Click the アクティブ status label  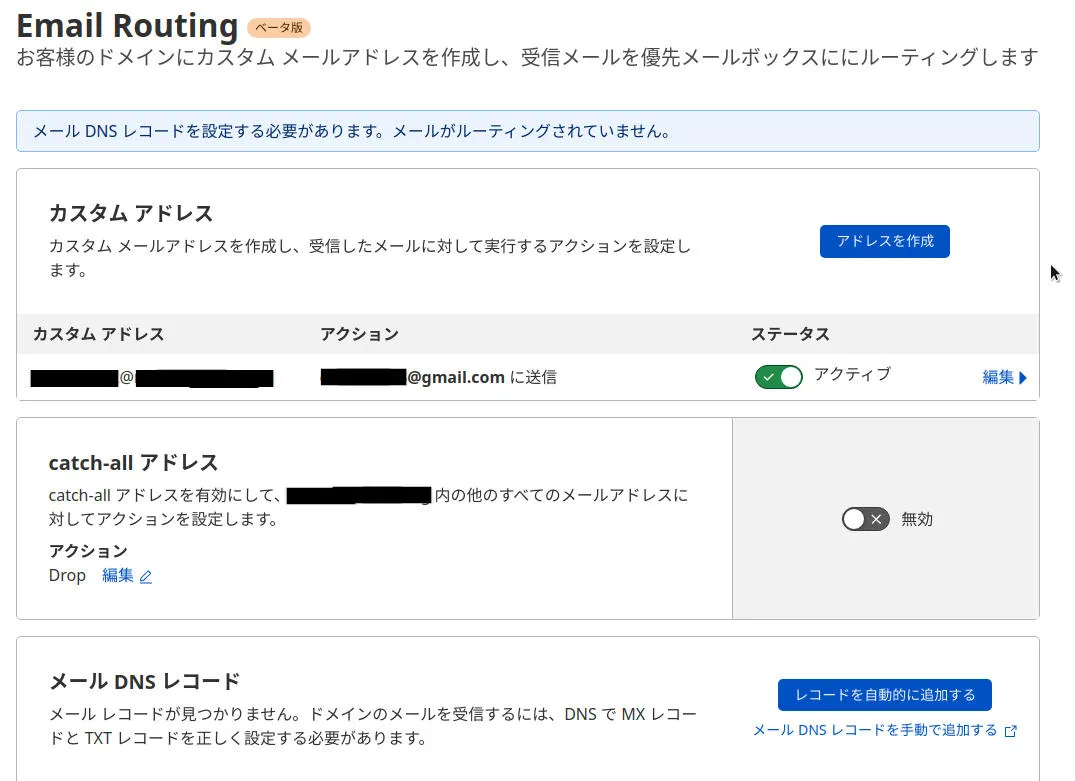852,374
